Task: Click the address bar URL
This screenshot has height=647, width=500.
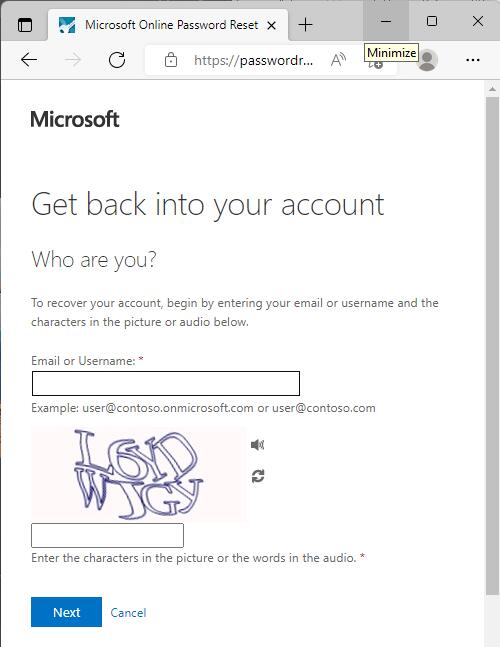Action: [x=253, y=61]
